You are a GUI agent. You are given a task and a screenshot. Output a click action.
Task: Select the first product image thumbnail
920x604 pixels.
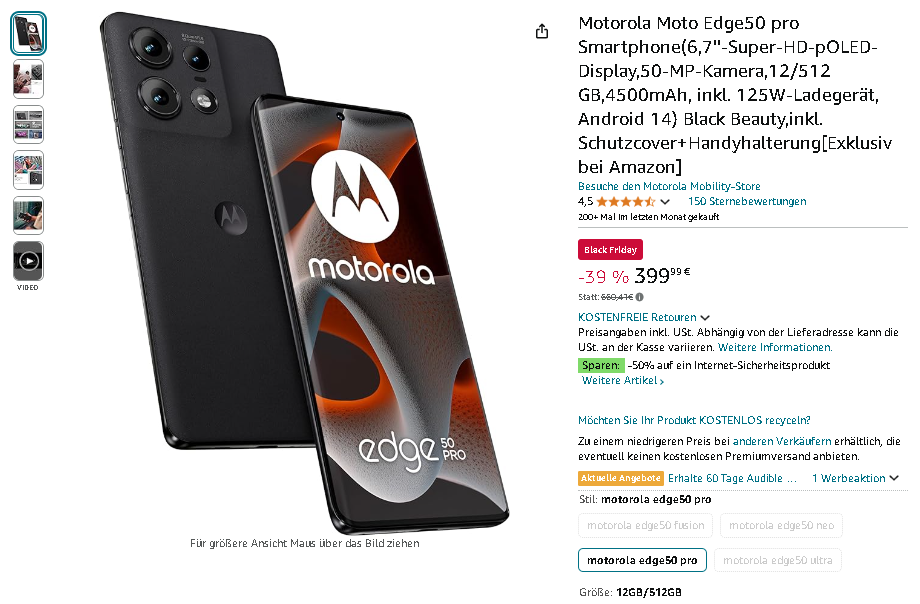(28, 33)
